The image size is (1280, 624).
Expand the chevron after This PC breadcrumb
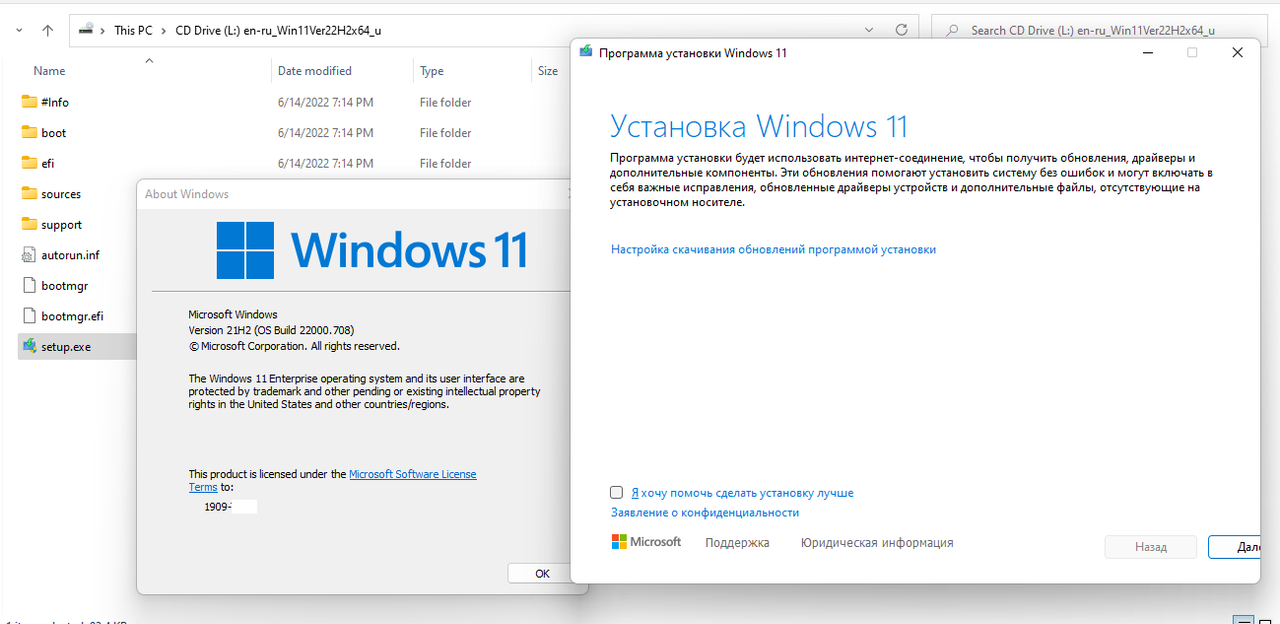pyautogui.click(x=163, y=30)
